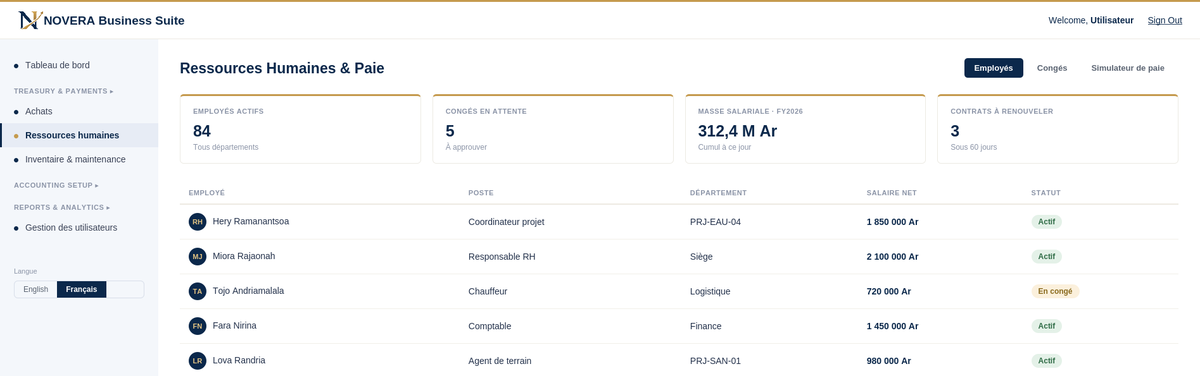The image size is (1200, 376).
Task: Click department PRJ-EAU-04
Action: (x=715, y=222)
